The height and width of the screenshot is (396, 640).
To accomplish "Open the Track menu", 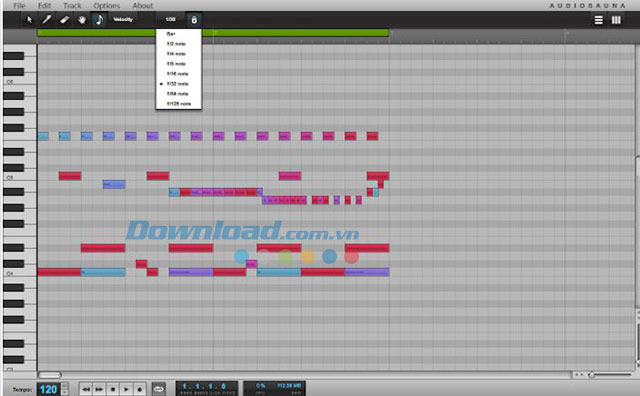I will tap(72, 6).
